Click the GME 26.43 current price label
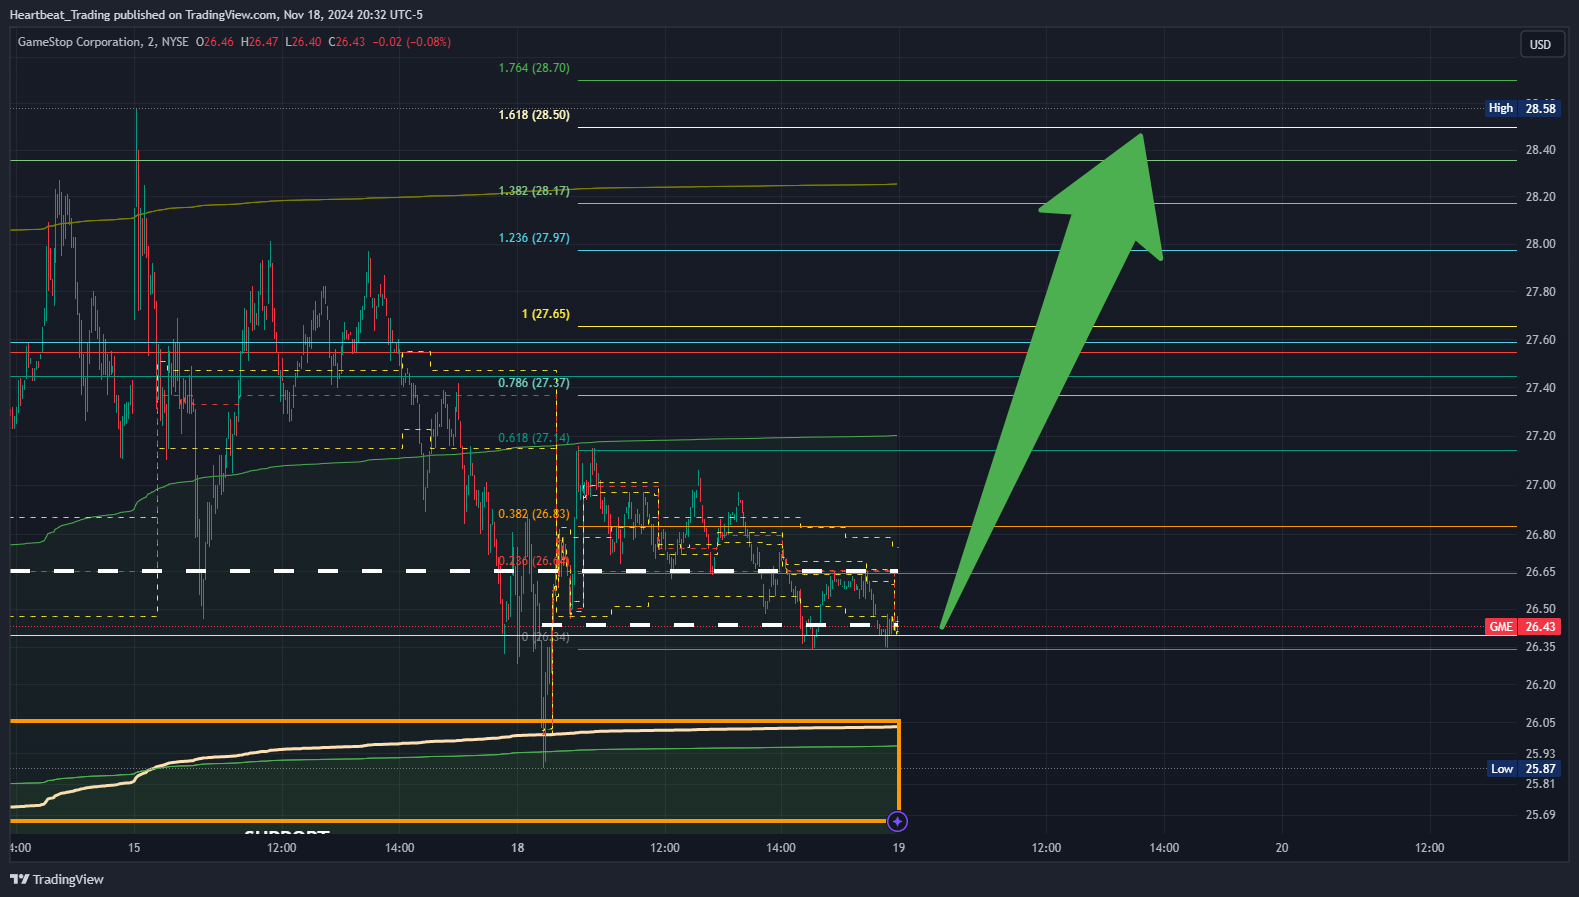1579x897 pixels. coord(1522,627)
